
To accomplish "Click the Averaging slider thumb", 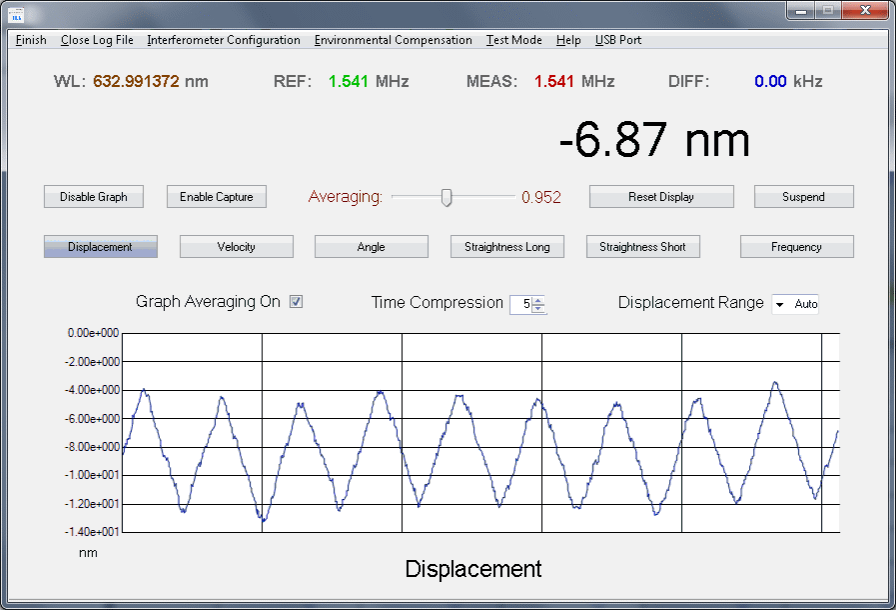I will pos(447,197).
